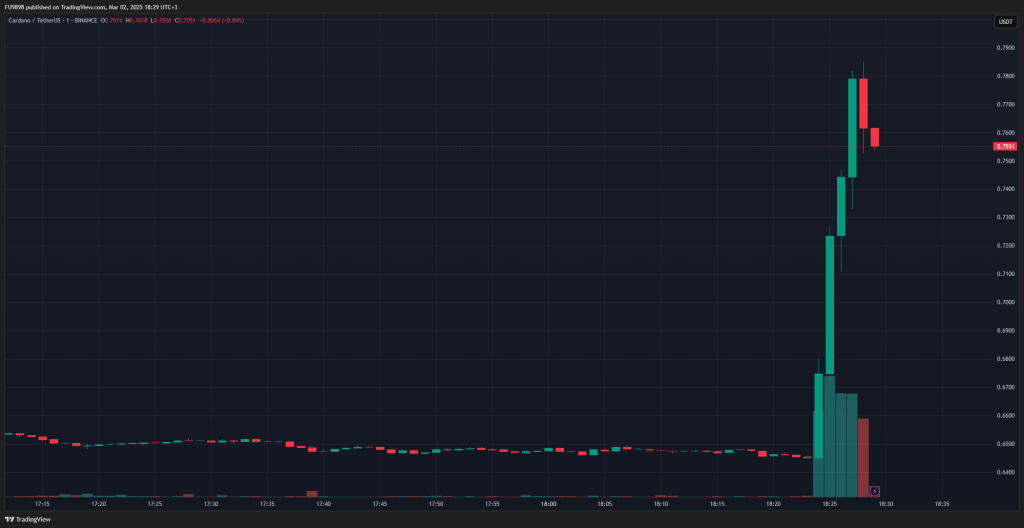This screenshot has height=528, width=1024.
Task: Click the purple lightning bolt event icon
Action: pos(874,490)
